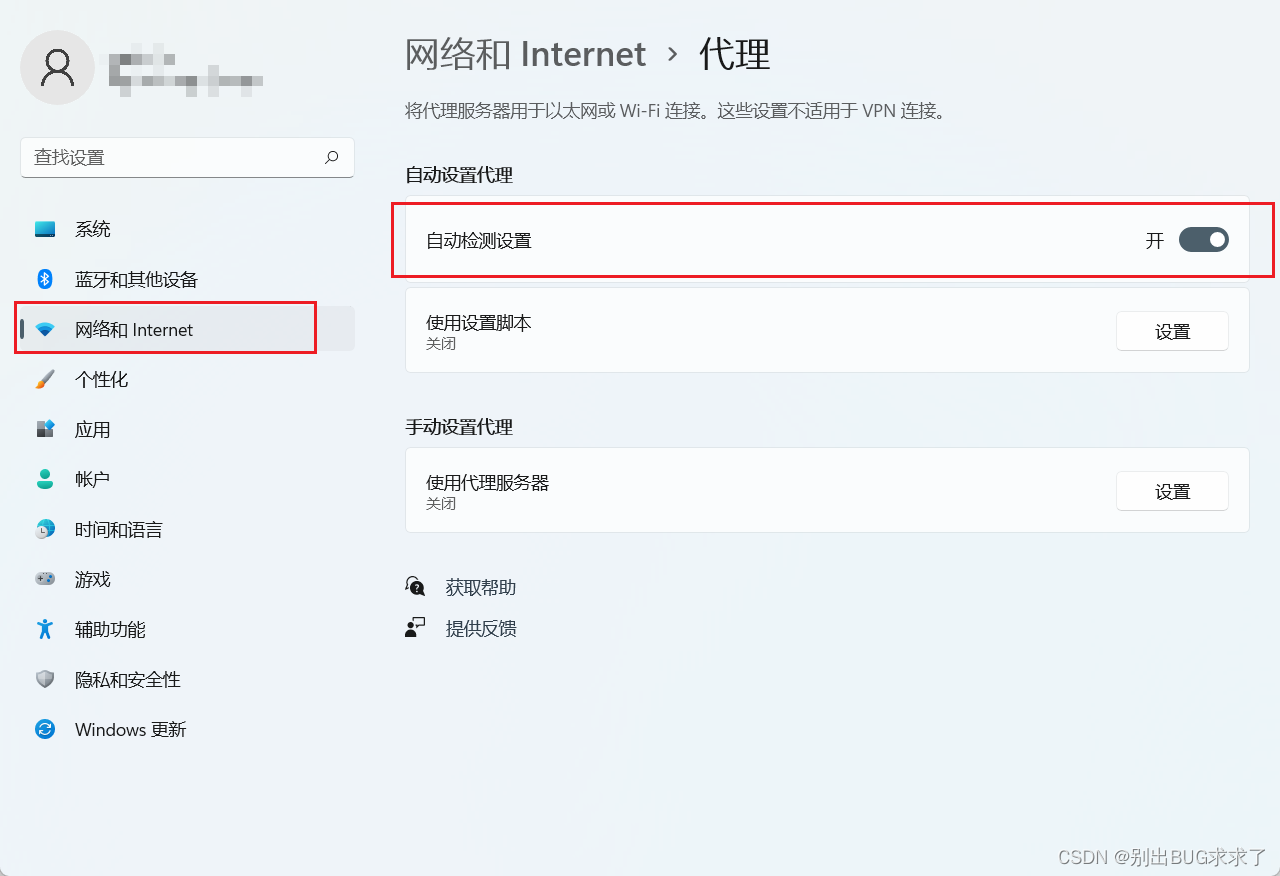Turn off the 自动检测设置 toggle
The image size is (1280, 876).
1203,240
